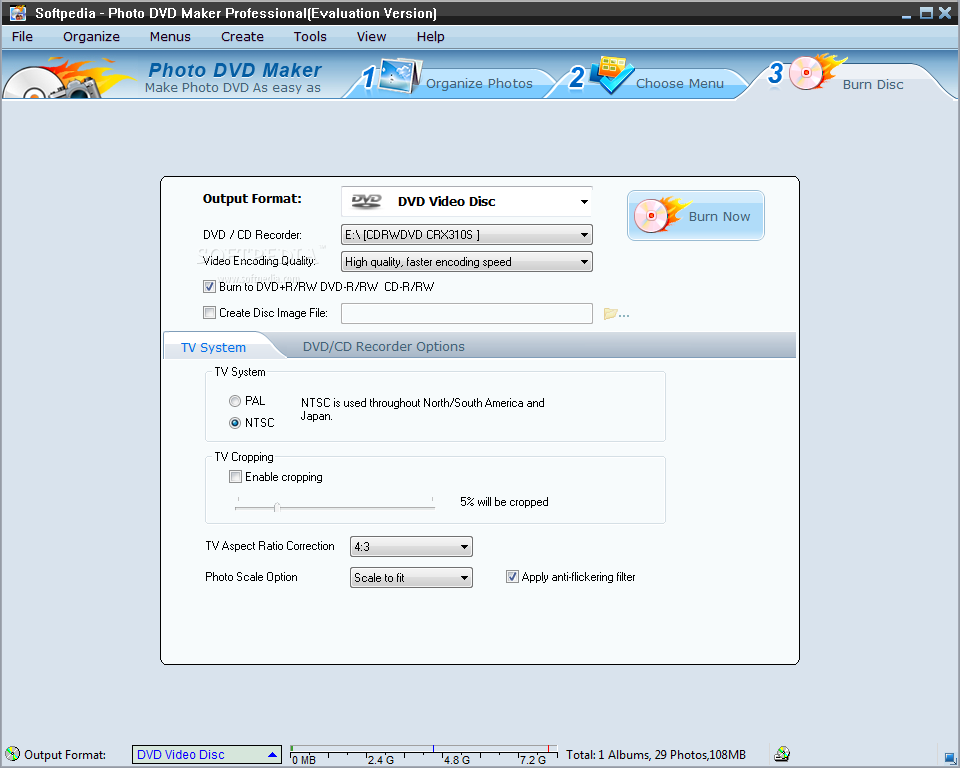960x768 pixels.
Task: Open the Help menu
Action: click(430, 37)
